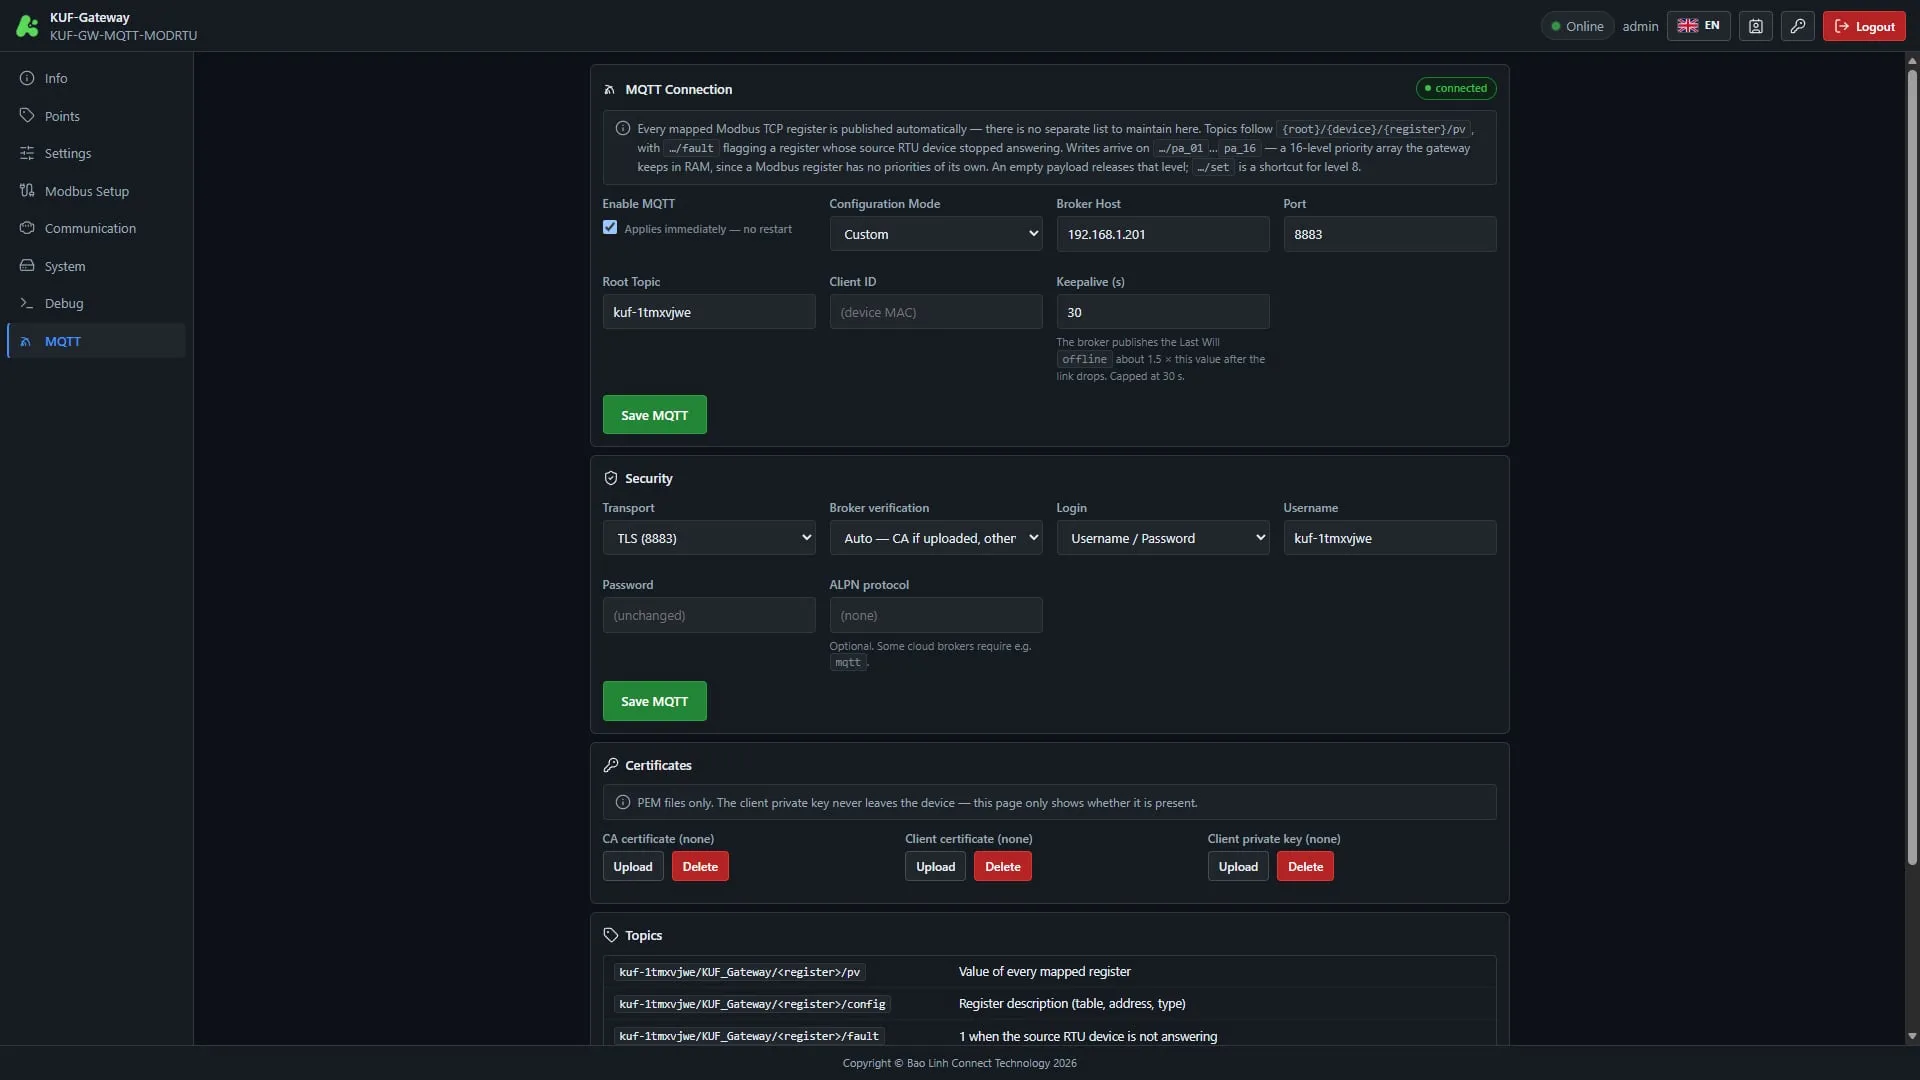This screenshot has height=1080, width=1920.
Task: Click the page vertical scrollbar
Action: point(1912,465)
